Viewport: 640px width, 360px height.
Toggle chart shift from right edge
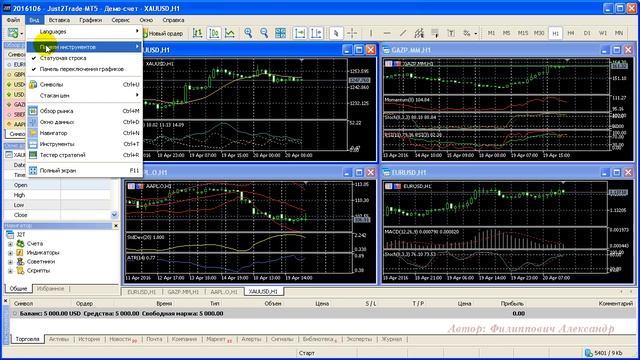pyautogui.click(x=316, y=33)
